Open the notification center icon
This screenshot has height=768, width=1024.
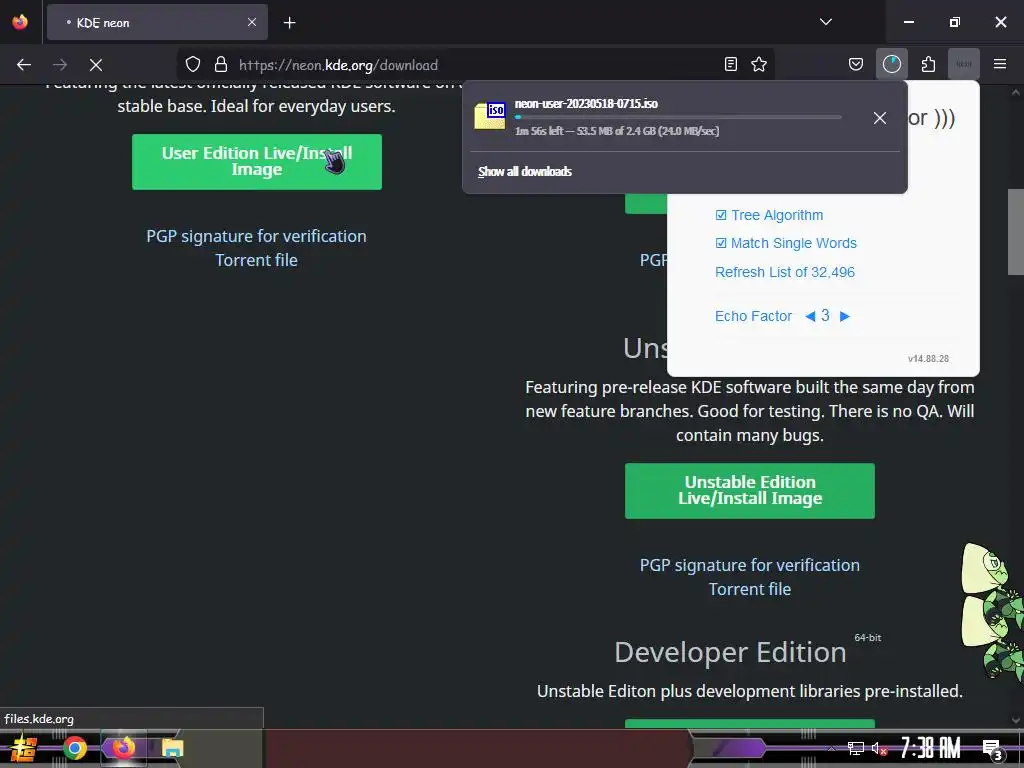point(993,749)
